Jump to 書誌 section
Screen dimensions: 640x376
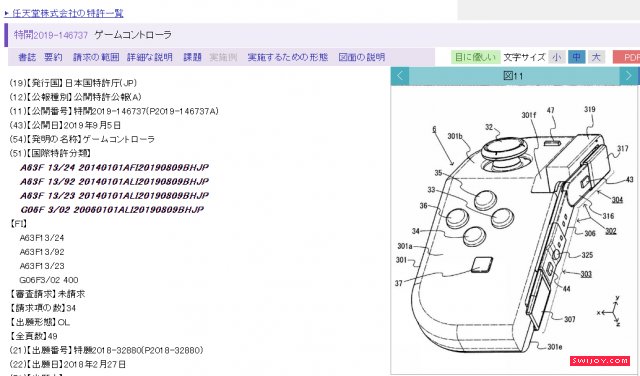pyautogui.click(x=27, y=57)
